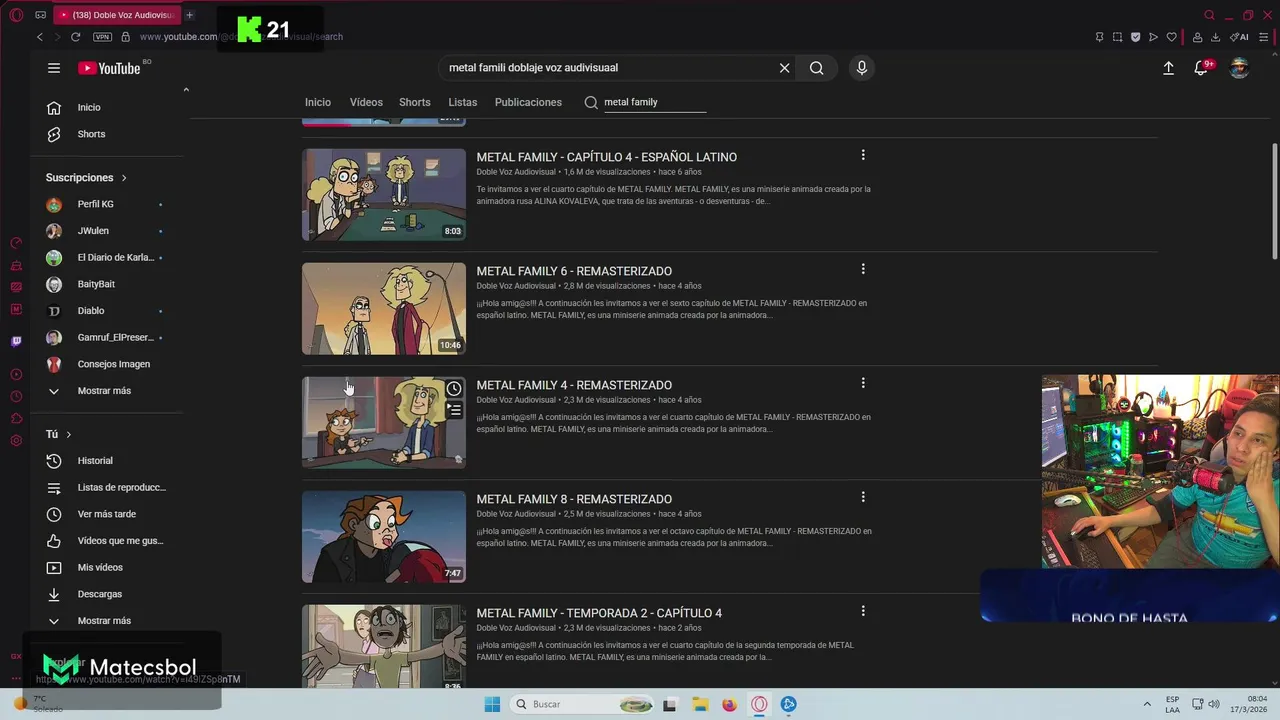
Task: Open Windows Start menu
Action: (492, 704)
